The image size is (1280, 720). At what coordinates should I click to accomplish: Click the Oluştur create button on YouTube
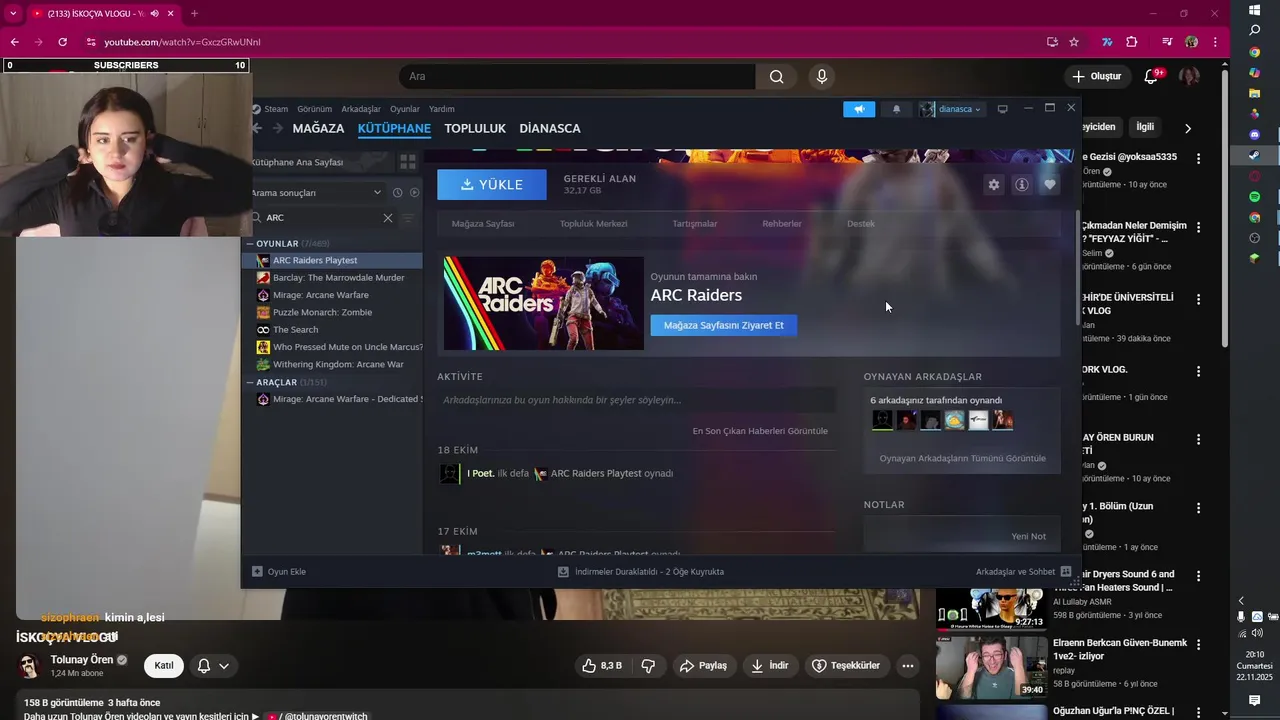[x=1097, y=76]
